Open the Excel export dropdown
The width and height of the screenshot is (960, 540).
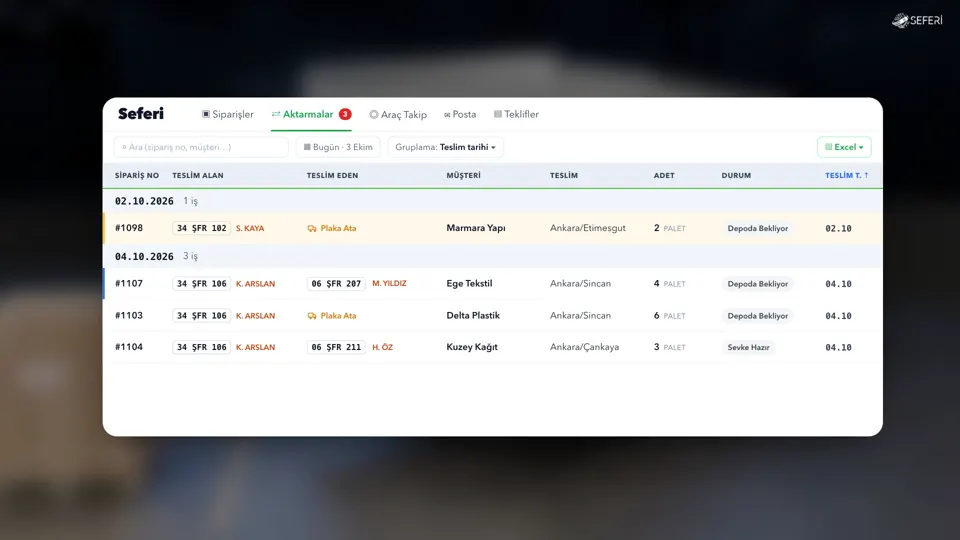point(844,147)
